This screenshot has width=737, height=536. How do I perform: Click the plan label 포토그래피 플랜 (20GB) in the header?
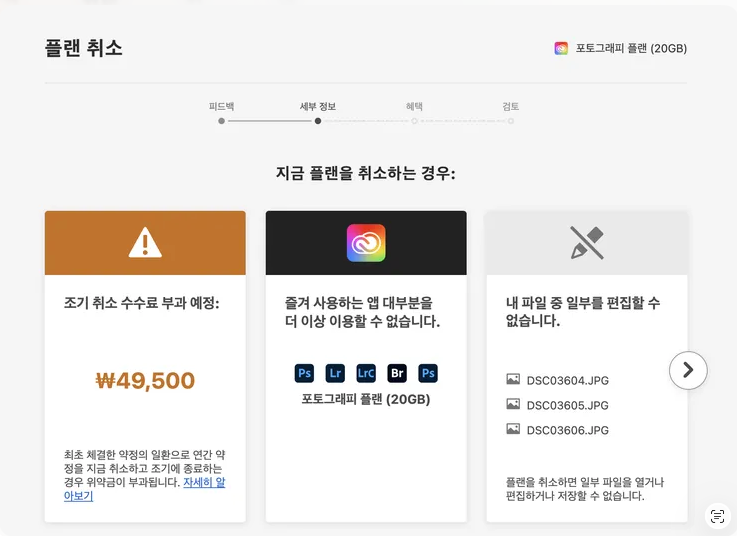631,48
